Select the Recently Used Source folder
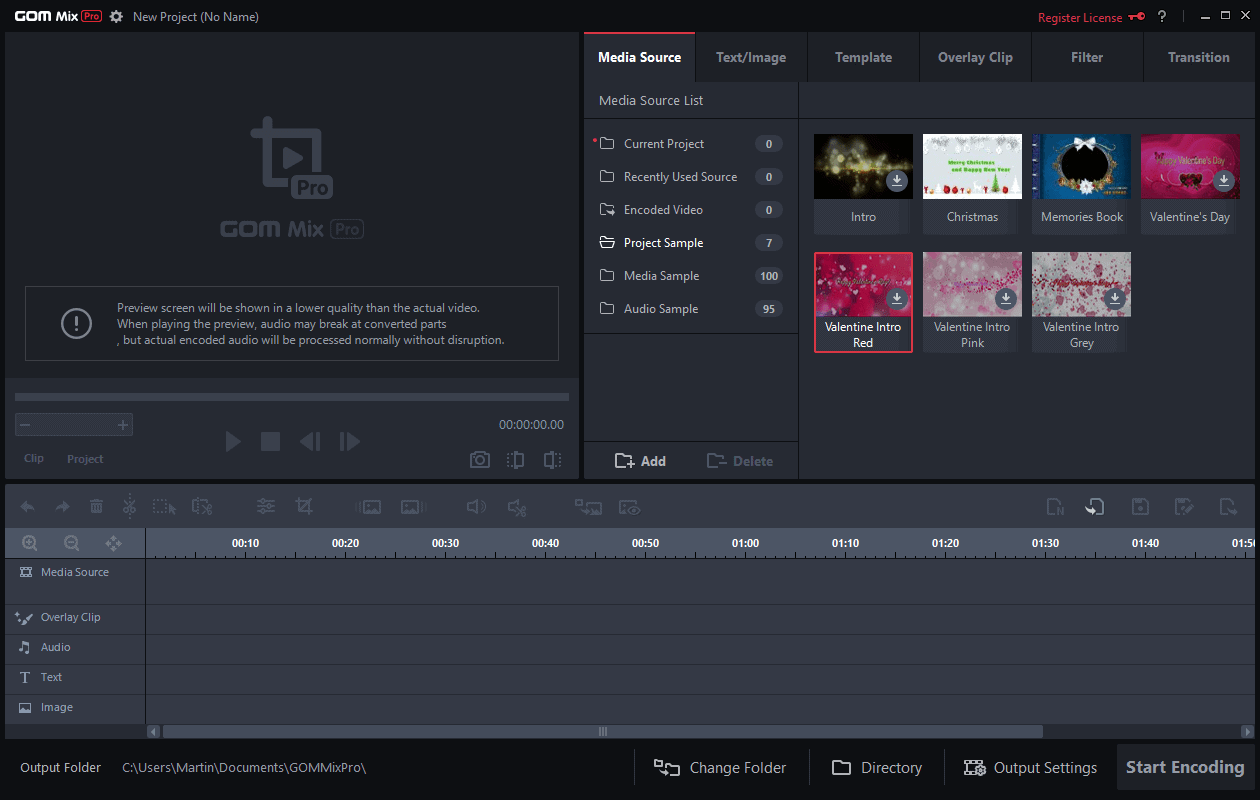Screen dimensions: 1260x800 691,177
